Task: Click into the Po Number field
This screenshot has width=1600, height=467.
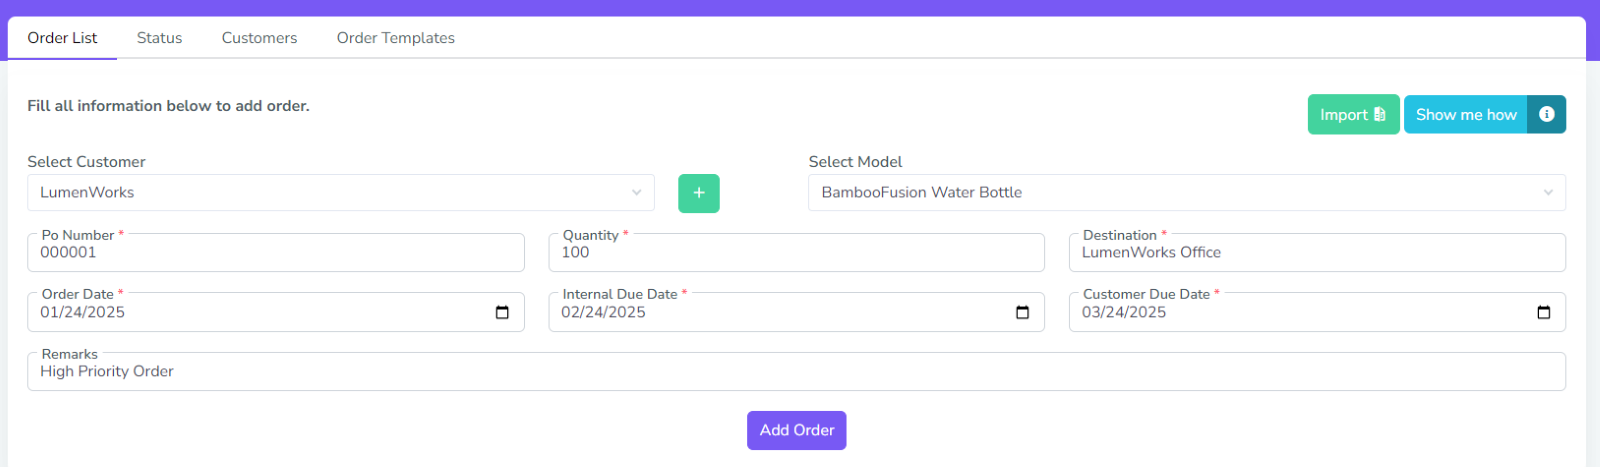Action: pyautogui.click(x=275, y=254)
